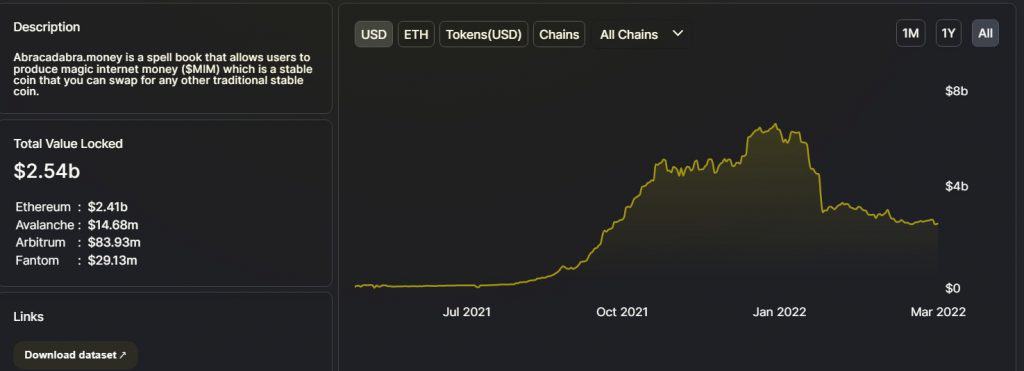
Task: Click the Avalanche TVL row
Action: 77,225
